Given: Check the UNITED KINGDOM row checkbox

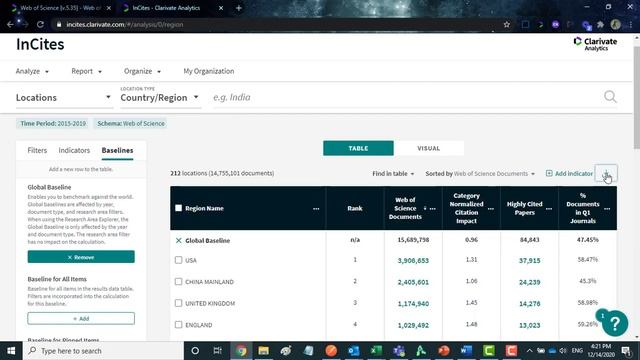Looking at the screenshot, I should (178, 303).
